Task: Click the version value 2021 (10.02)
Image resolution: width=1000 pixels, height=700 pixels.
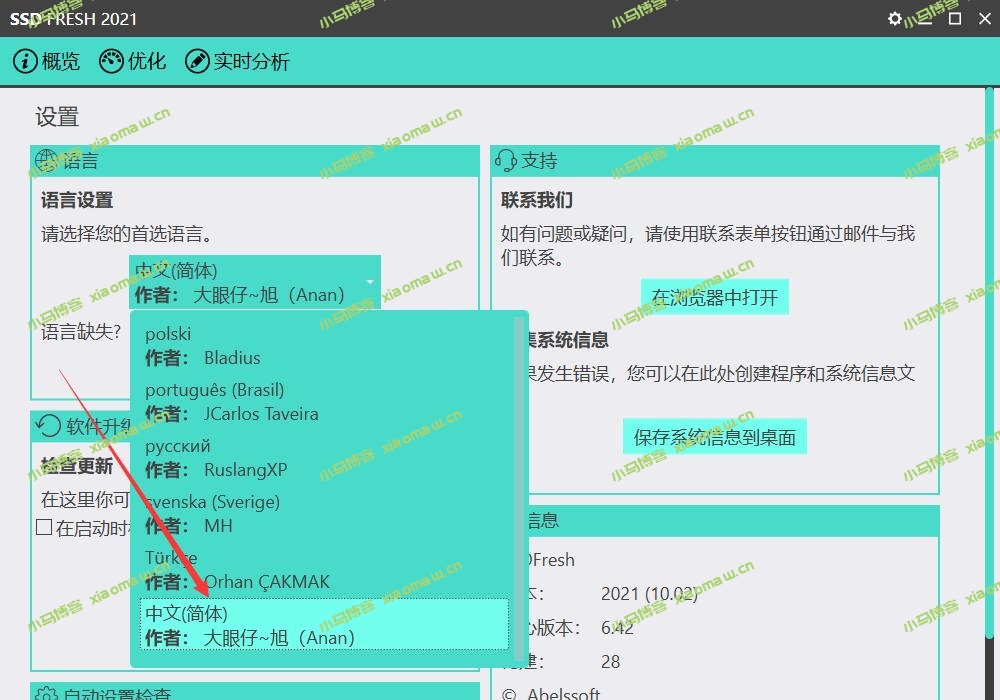Action: click(x=649, y=594)
